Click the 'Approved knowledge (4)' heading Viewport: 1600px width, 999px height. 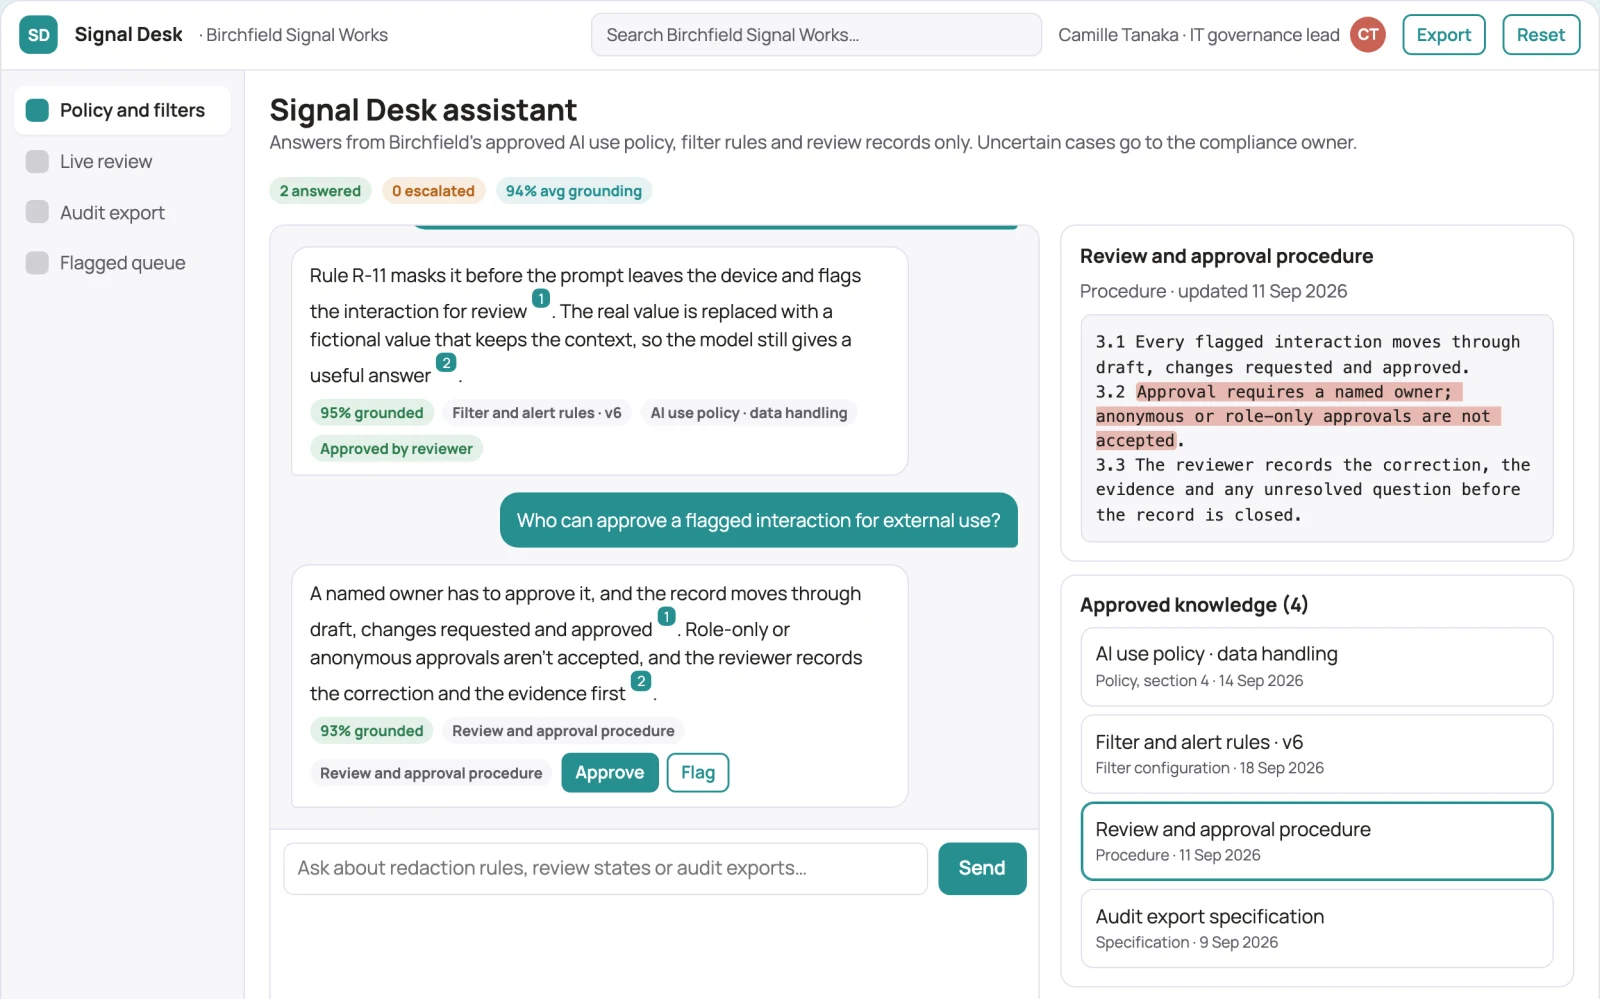[x=1194, y=605]
